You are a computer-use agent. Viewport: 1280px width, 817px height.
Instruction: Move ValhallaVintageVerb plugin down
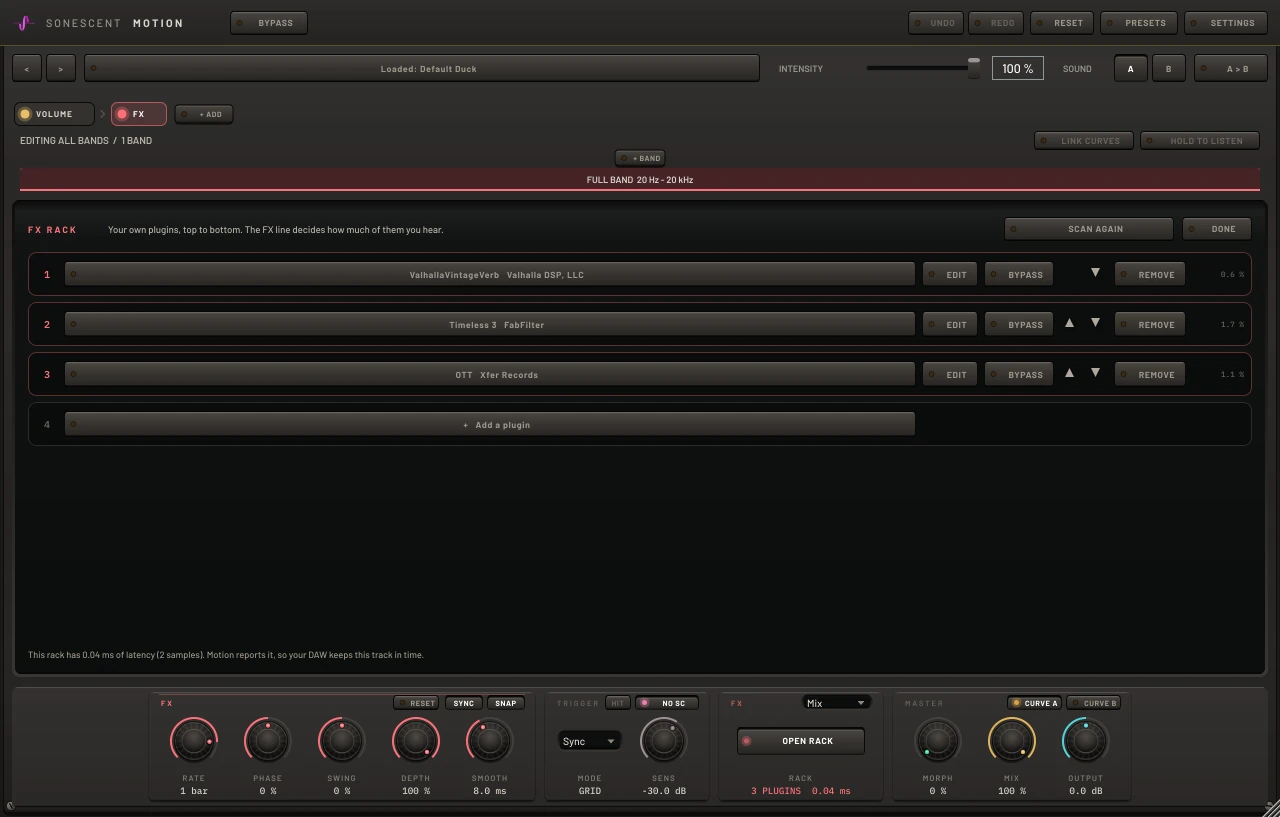1095,273
